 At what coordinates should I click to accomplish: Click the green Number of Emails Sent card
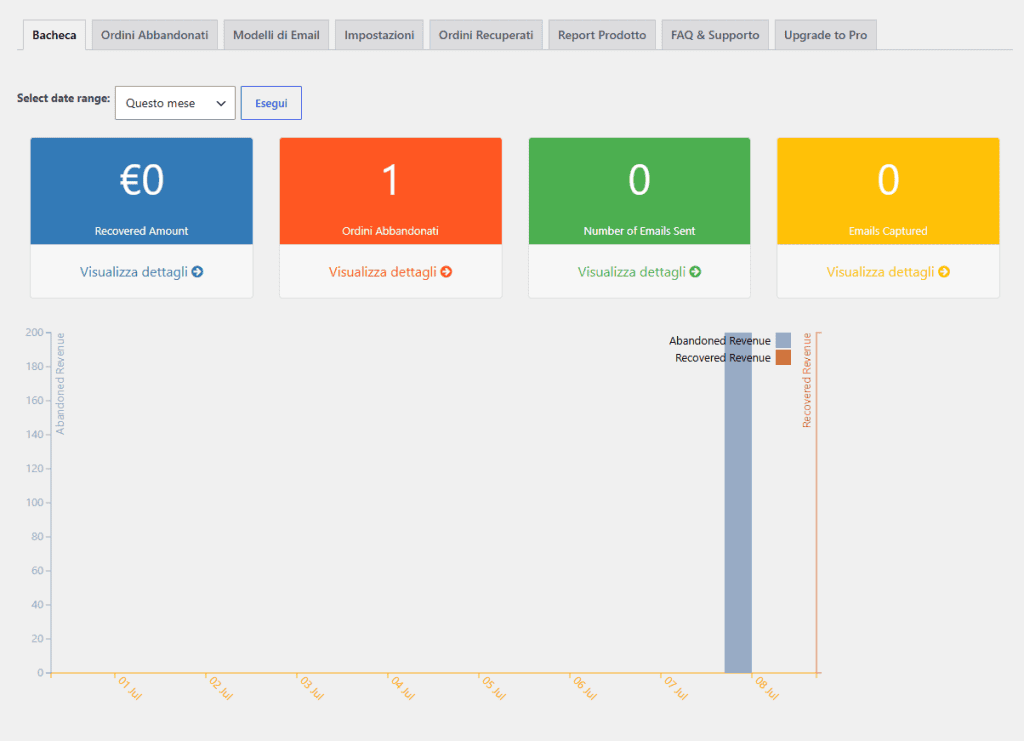tap(639, 191)
